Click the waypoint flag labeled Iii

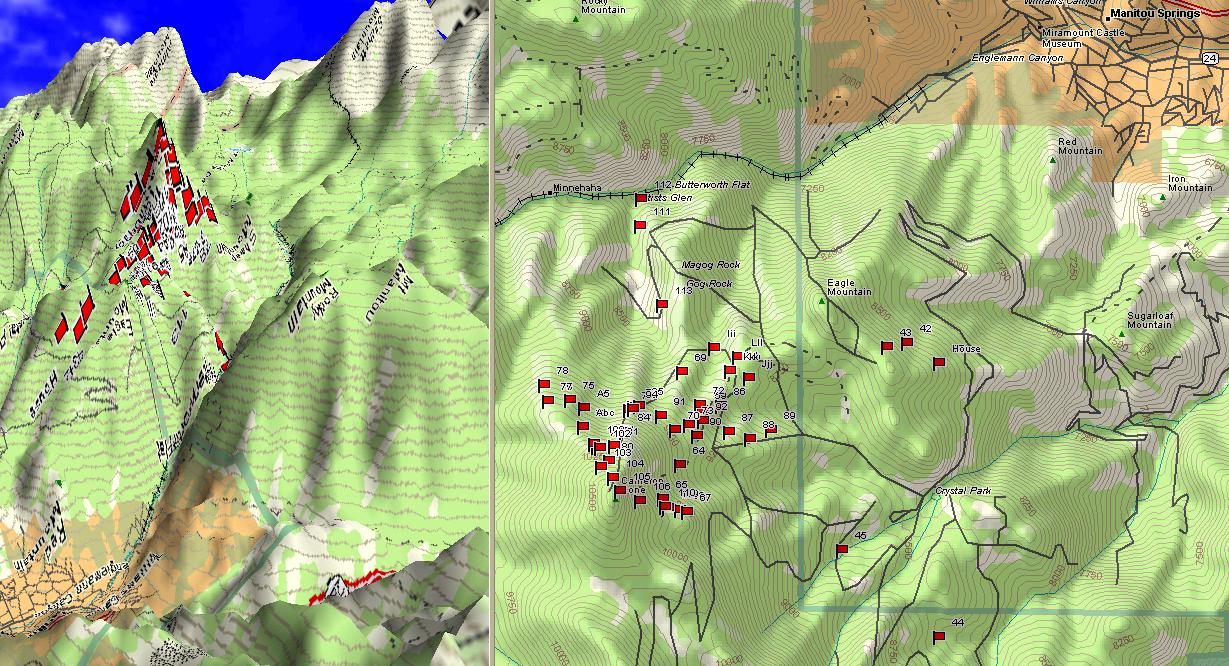(x=715, y=348)
